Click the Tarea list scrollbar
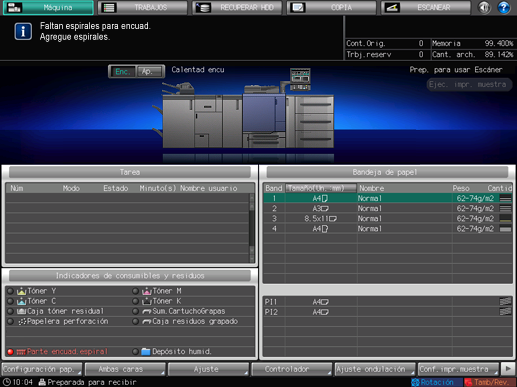Screen dimensions: 517x387 (x=252, y=228)
